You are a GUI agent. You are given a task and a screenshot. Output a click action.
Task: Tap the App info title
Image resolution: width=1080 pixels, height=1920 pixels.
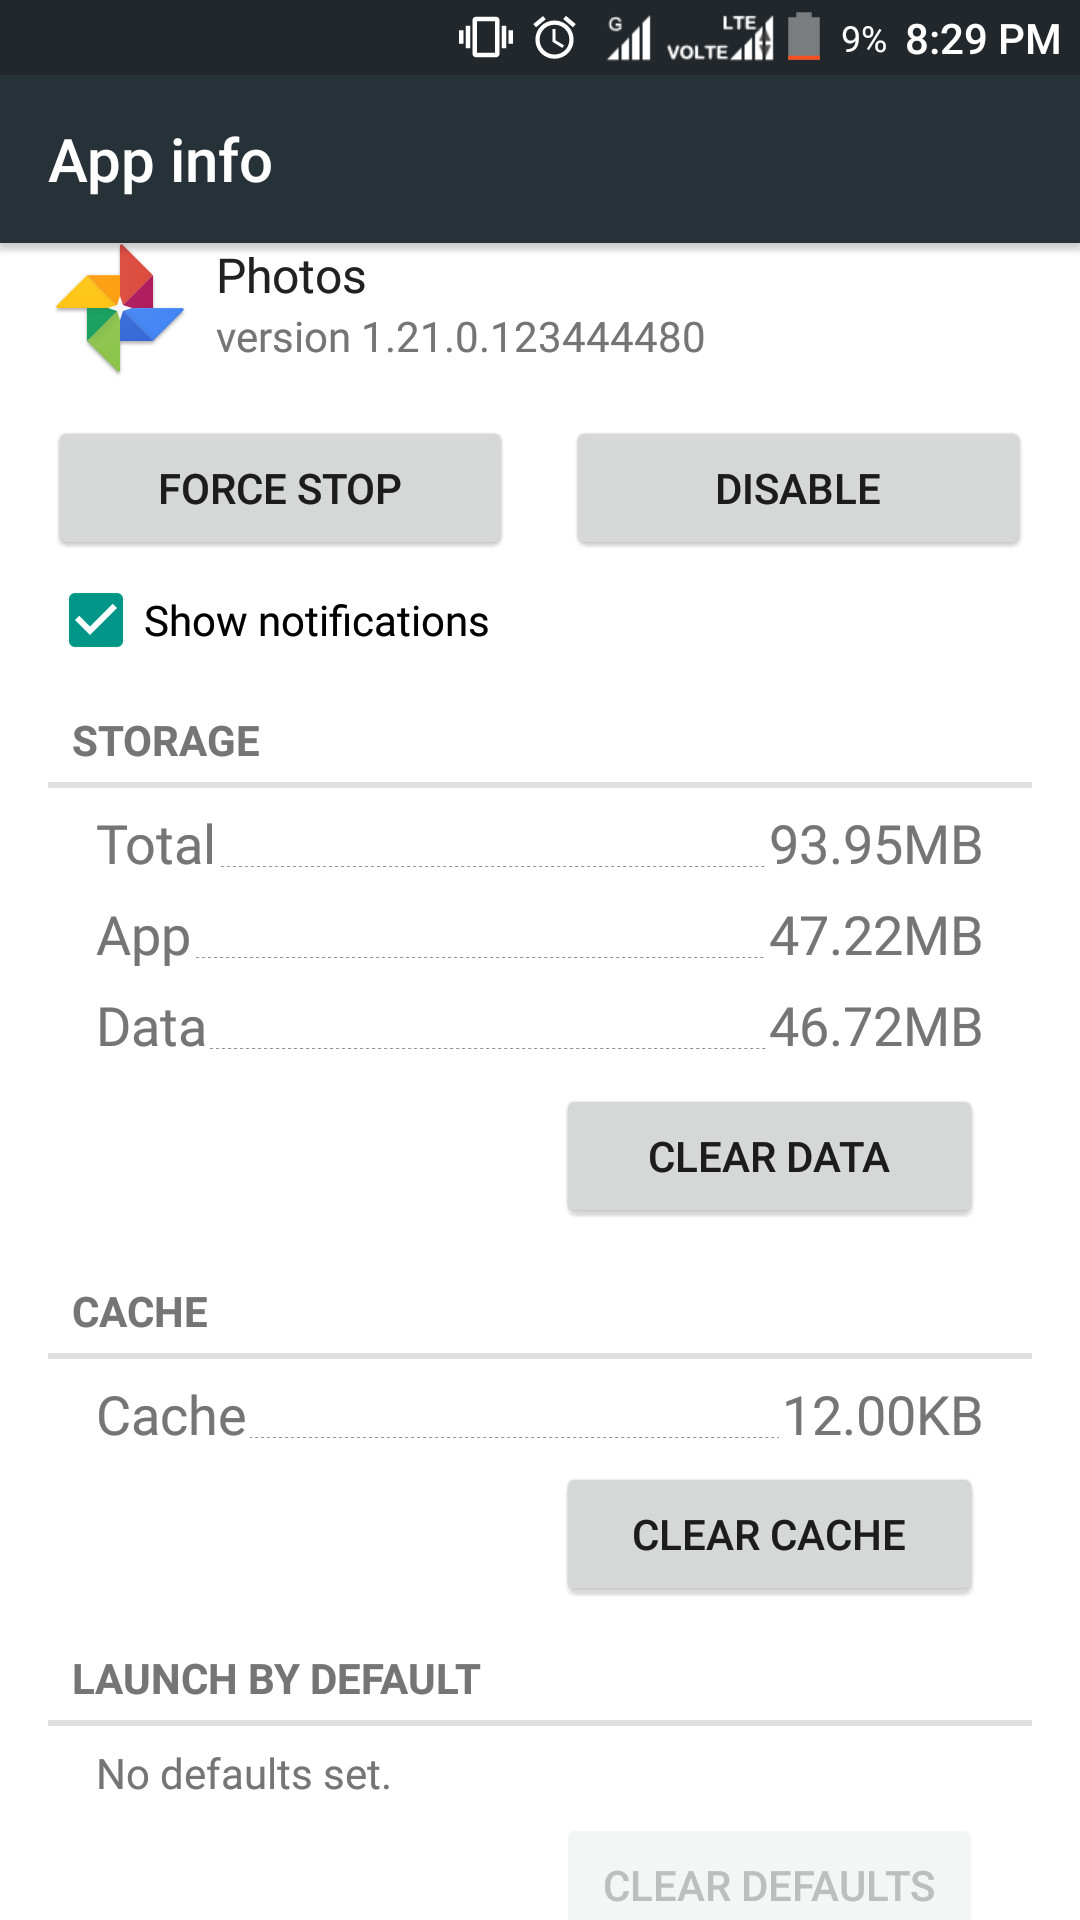161,161
